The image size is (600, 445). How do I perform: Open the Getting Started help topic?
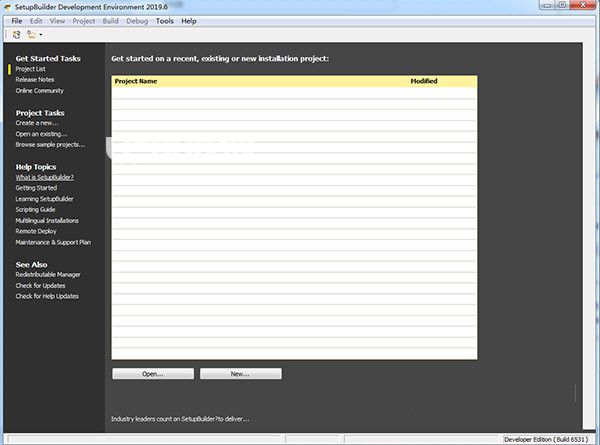tap(36, 188)
